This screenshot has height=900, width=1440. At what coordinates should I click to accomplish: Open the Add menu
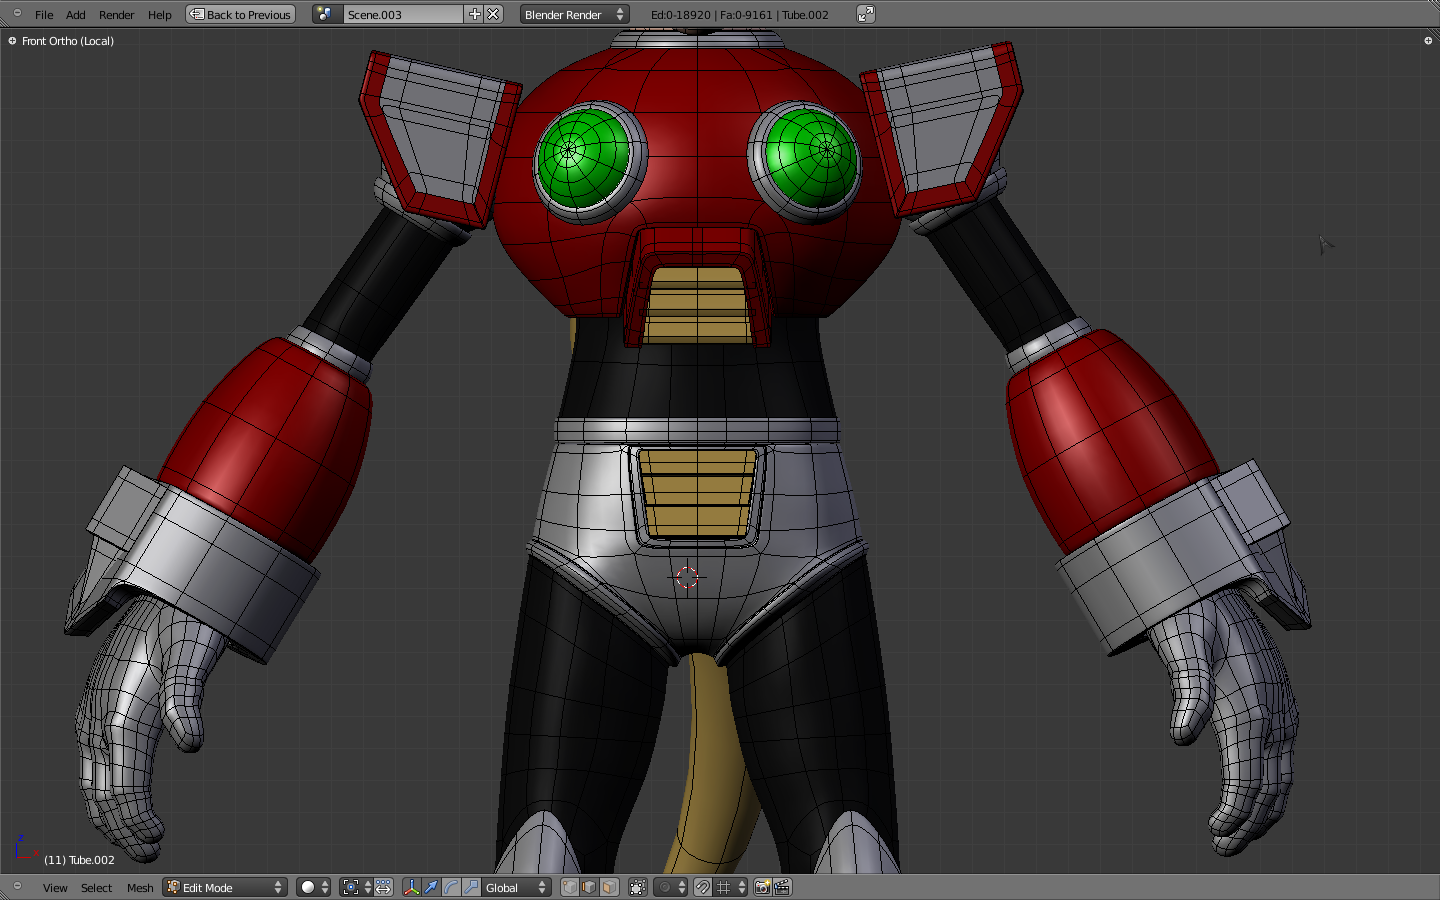(x=76, y=15)
